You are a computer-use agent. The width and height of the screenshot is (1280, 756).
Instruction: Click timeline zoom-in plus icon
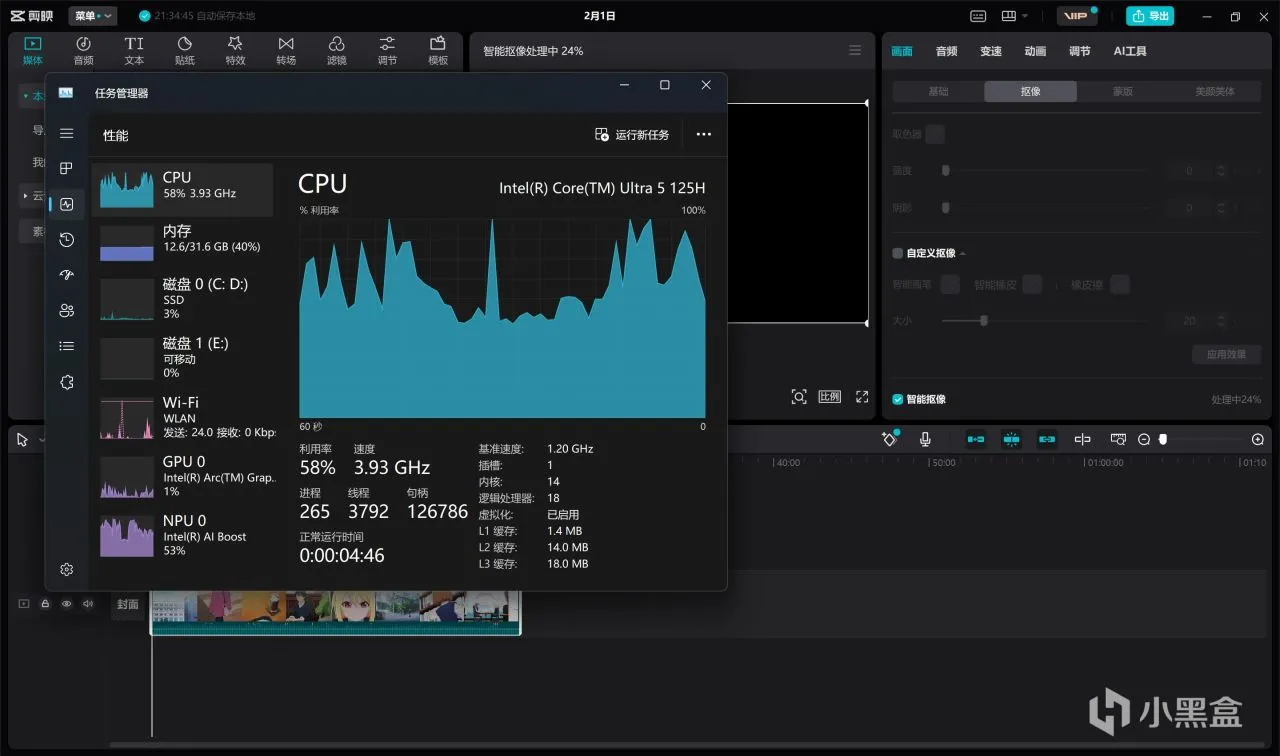point(1257,439)
